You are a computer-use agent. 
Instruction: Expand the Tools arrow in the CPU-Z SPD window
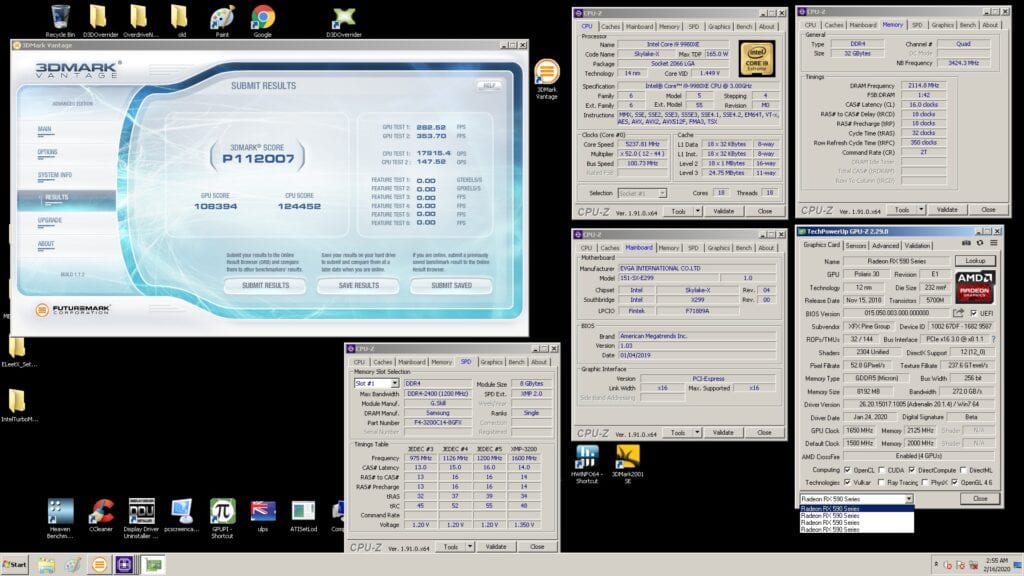click(x=470, y=547)
